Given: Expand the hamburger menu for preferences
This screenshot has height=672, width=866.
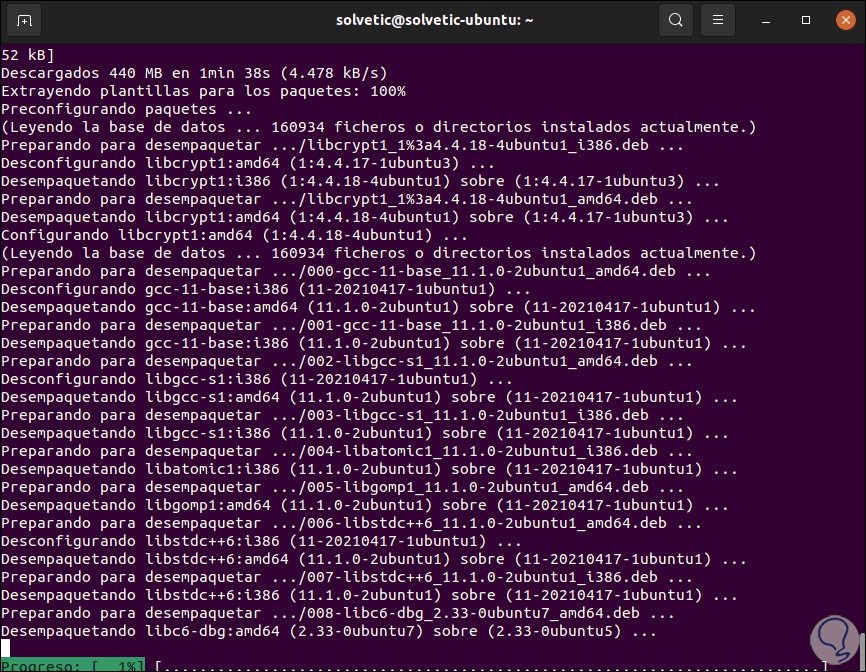Looking at the screenshot, I should (x=718, y=19).
